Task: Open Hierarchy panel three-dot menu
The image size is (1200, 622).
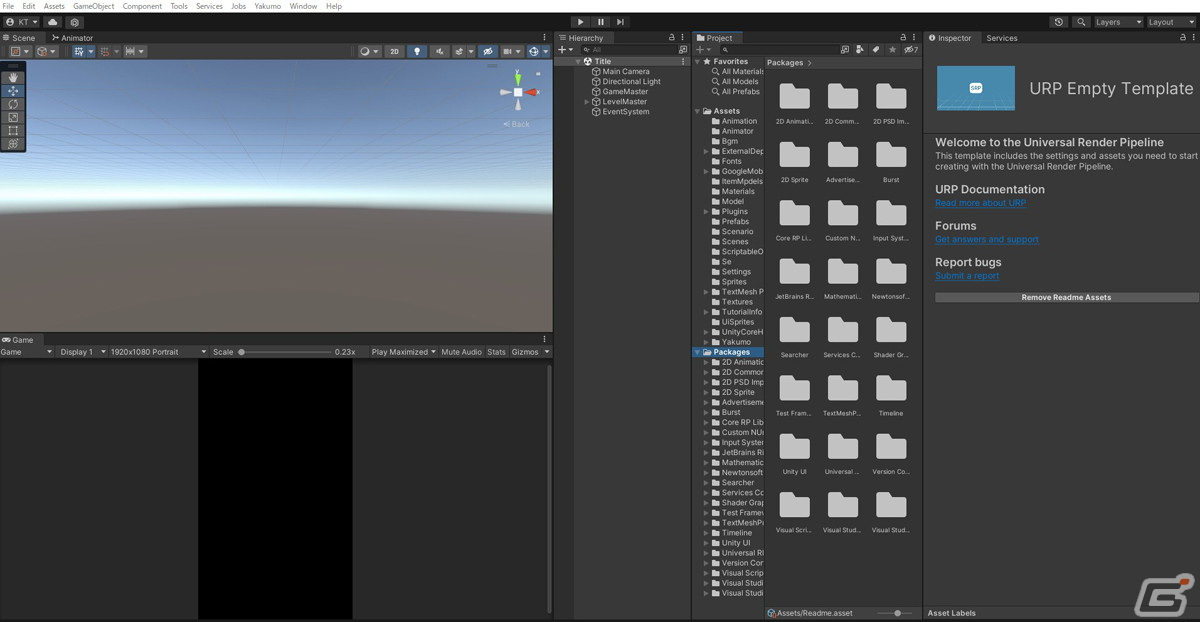Action: point(685,38)
